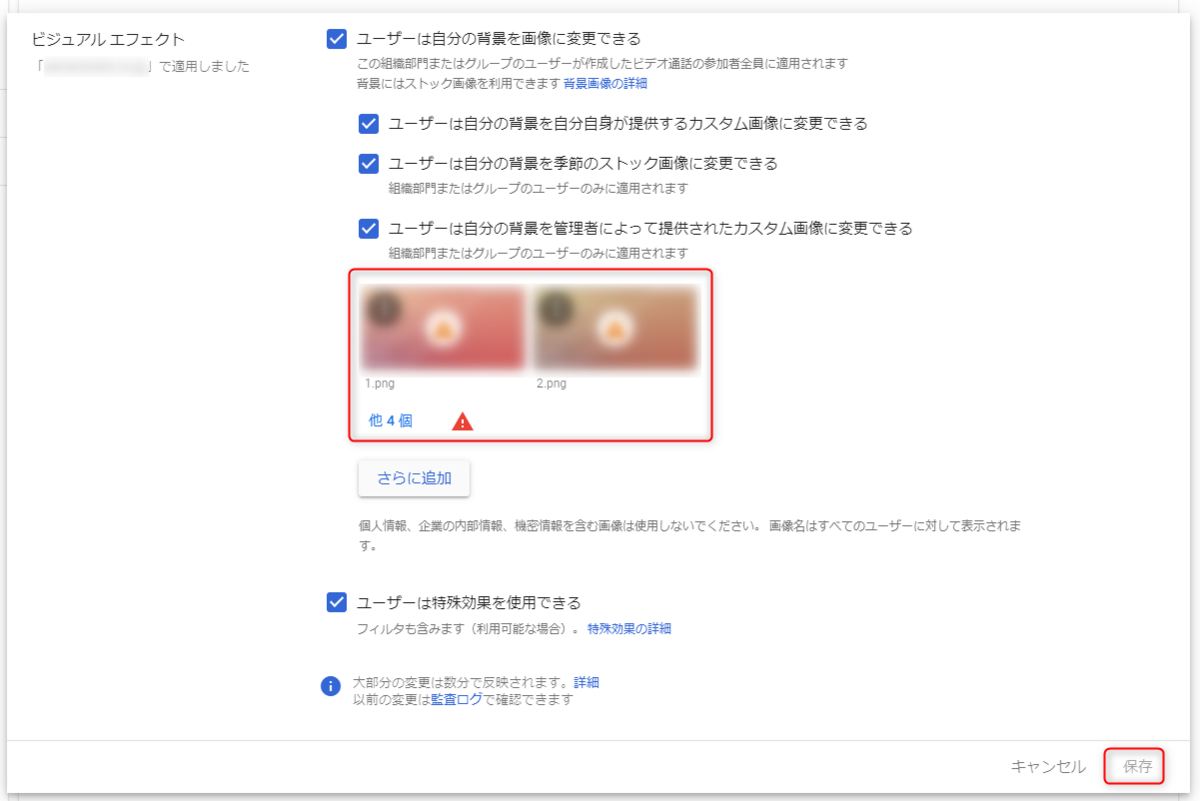Select the 2.png background image thumbnail

click(x=617, y=328)
